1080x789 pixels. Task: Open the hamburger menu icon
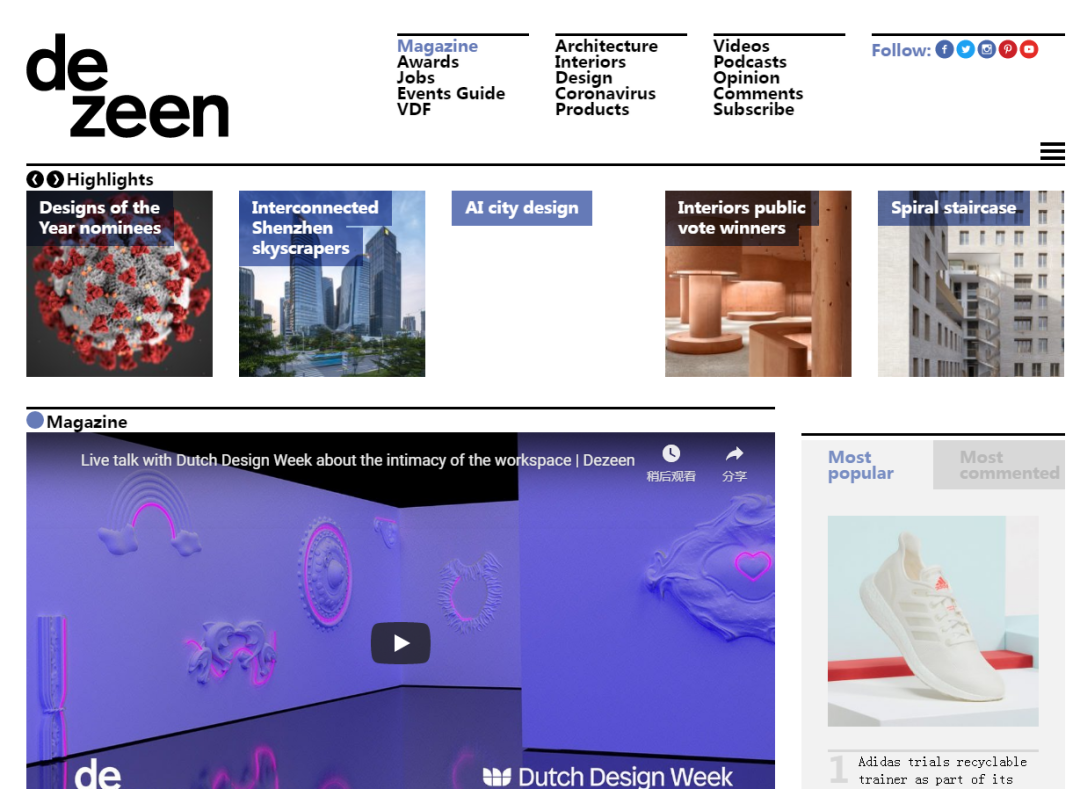pos(1052,151)
